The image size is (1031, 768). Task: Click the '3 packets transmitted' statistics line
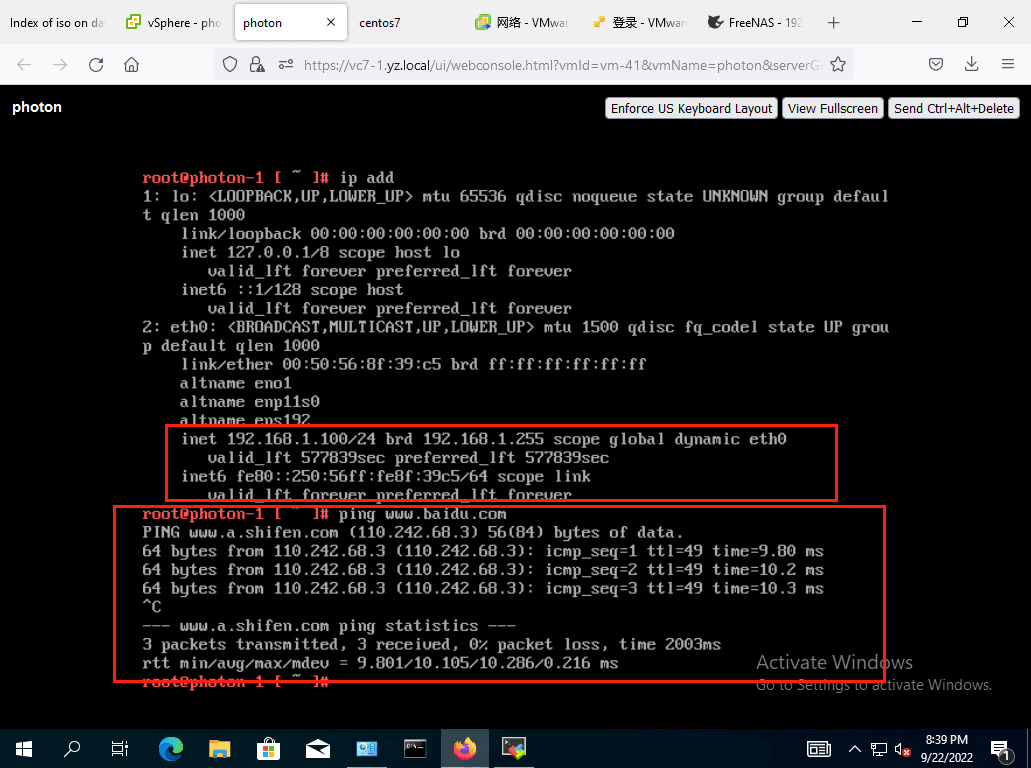431,644
